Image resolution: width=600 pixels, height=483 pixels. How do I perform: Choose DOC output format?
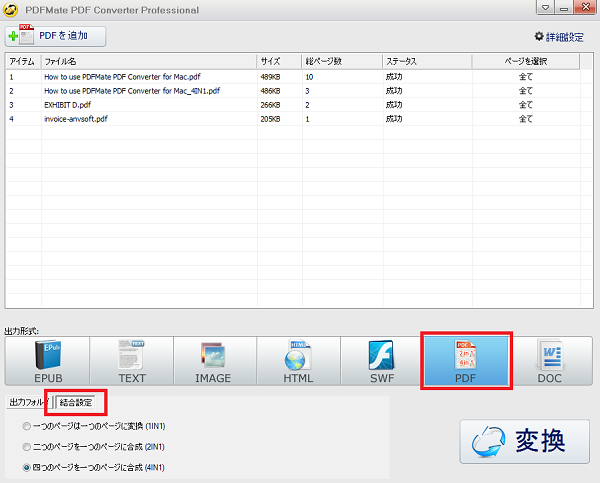pyautogui.click(x=550, y=361)
